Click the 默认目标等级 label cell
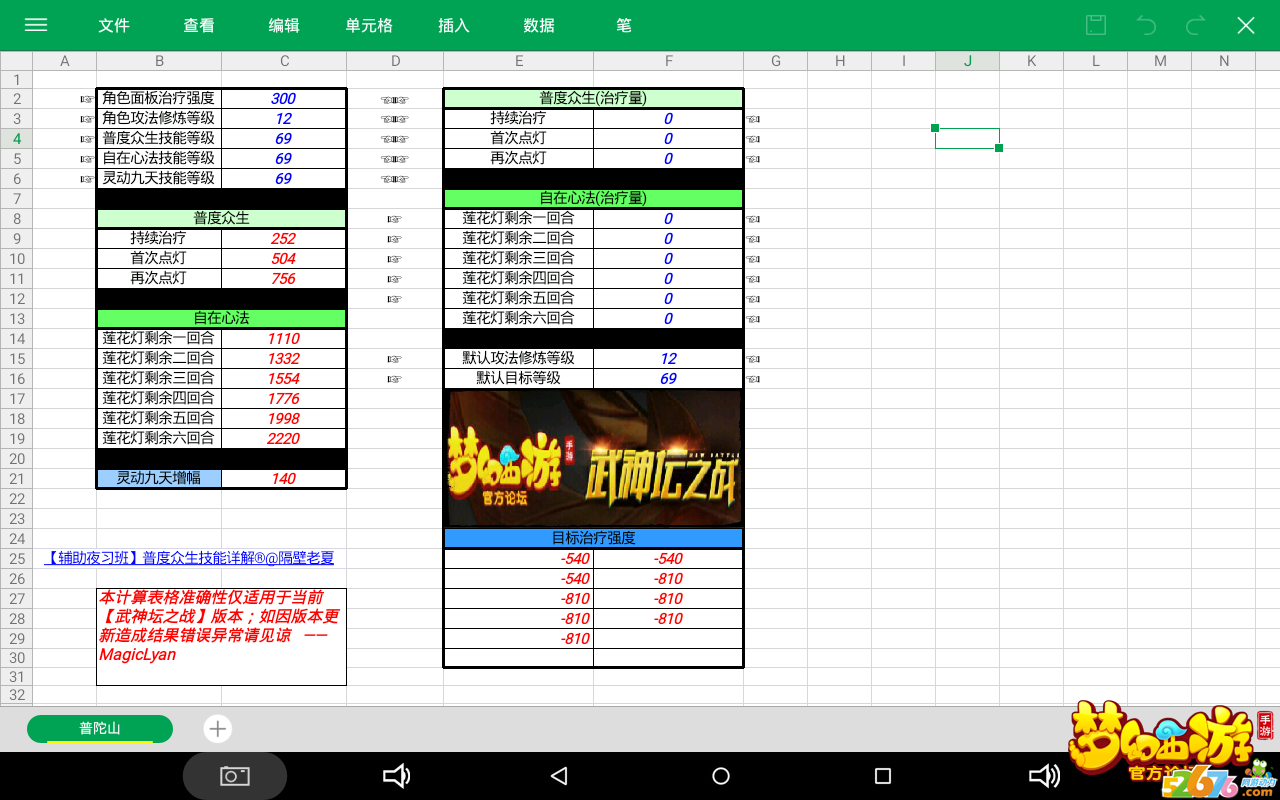This screenshot has height=800, width=1280. [x=519, y=378]
